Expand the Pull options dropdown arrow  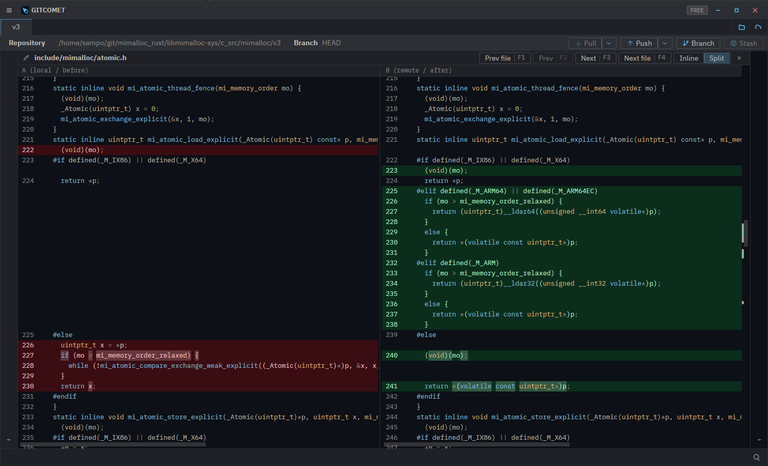pyautogui.click(x=608, y=43)
